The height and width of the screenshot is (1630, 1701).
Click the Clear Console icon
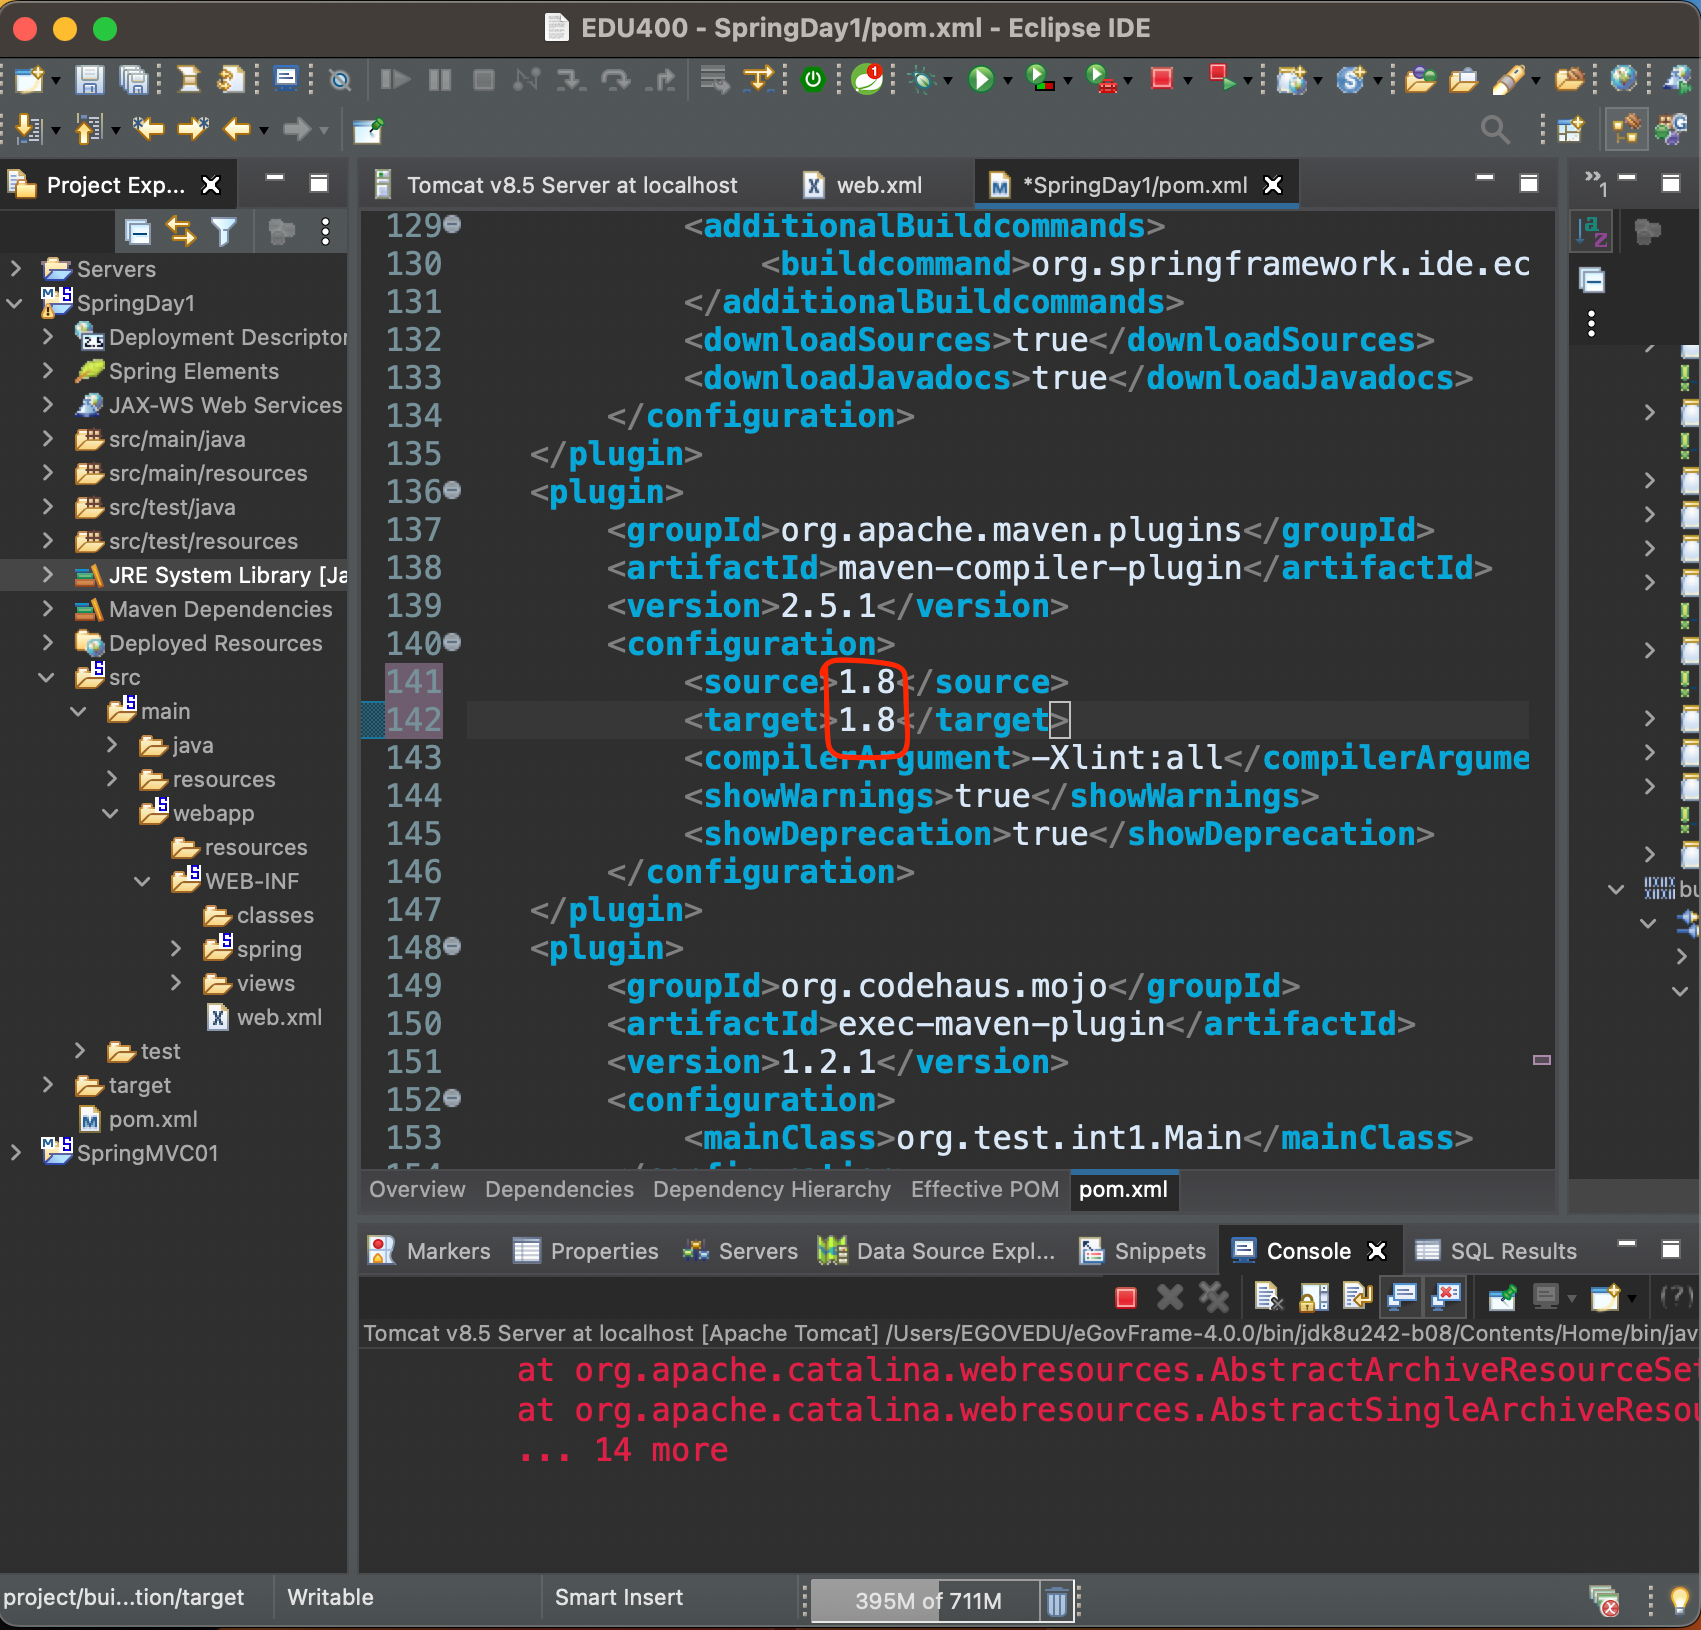coord(1268,1297)
